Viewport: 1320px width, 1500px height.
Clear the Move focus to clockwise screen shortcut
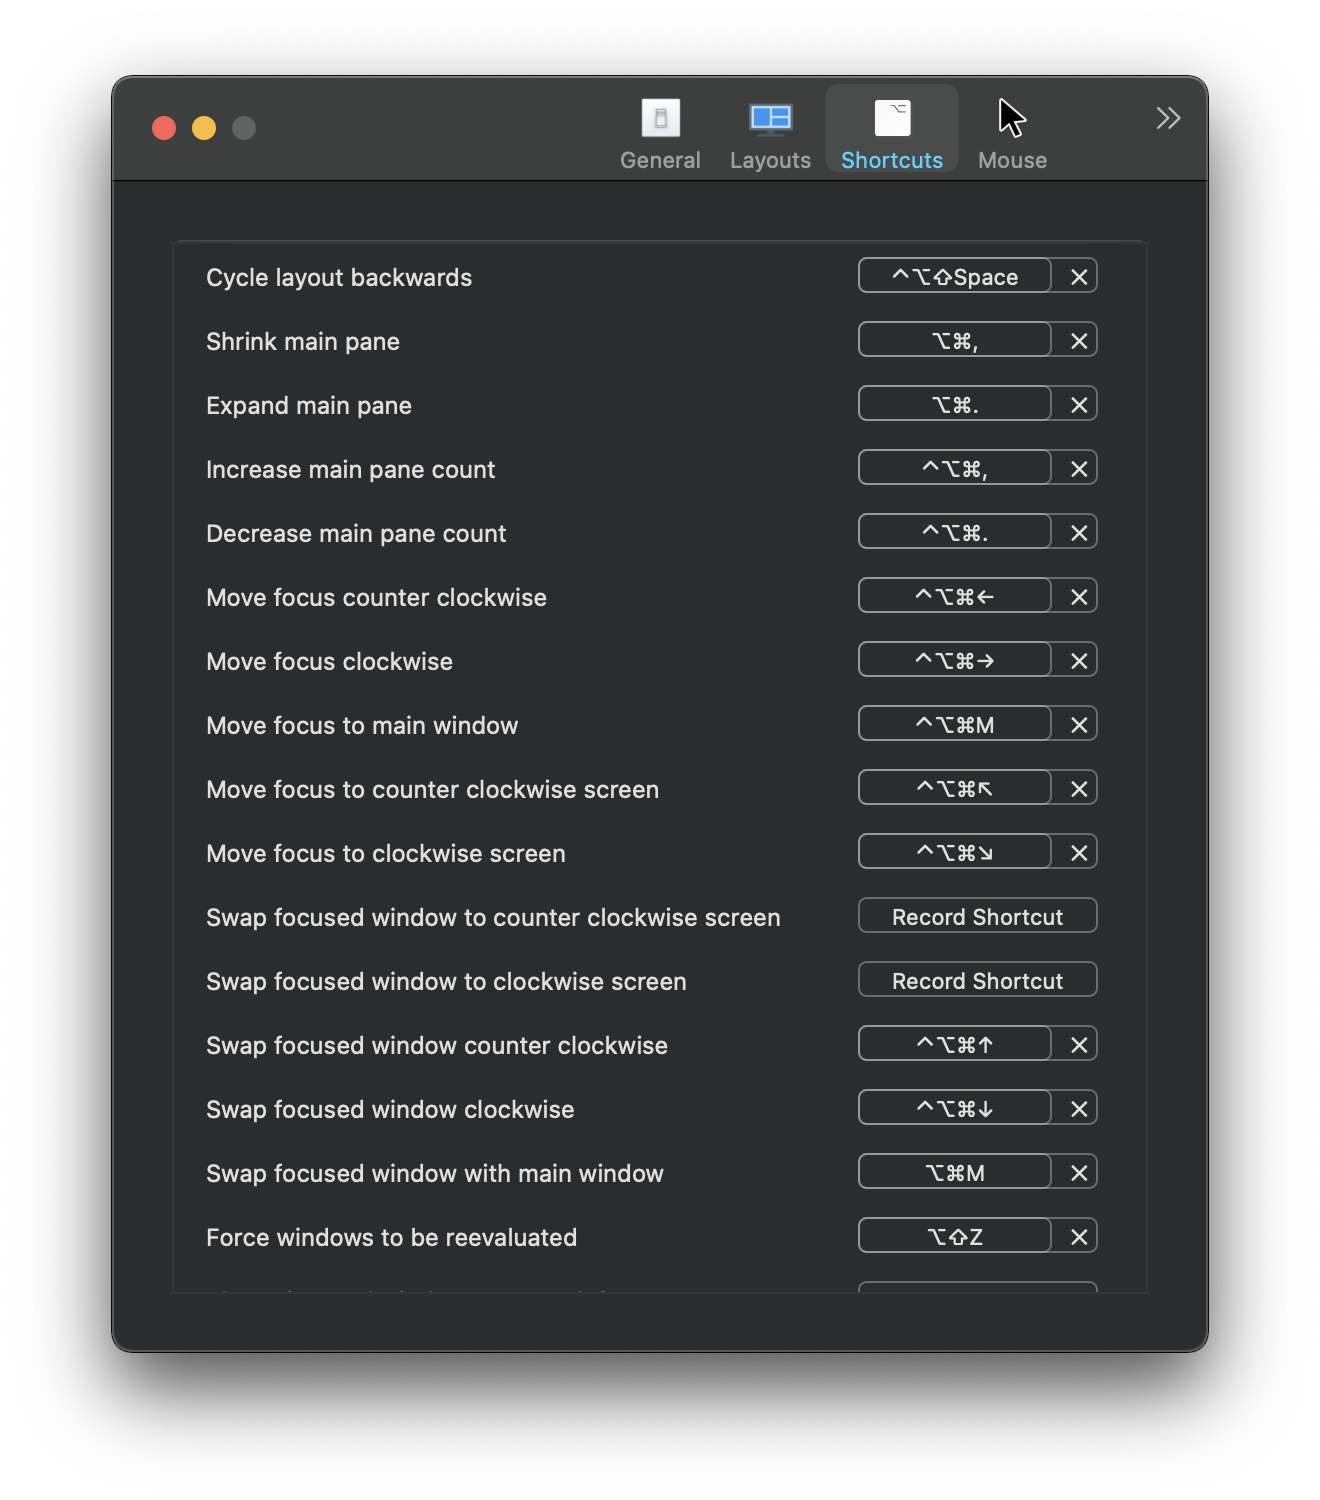click(x=1078, y=853)
